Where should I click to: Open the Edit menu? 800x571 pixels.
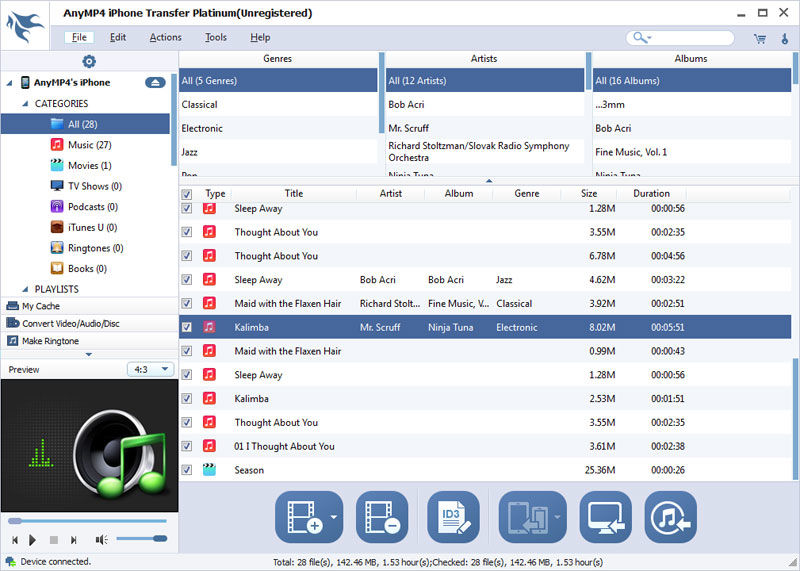tap(118, 37)
